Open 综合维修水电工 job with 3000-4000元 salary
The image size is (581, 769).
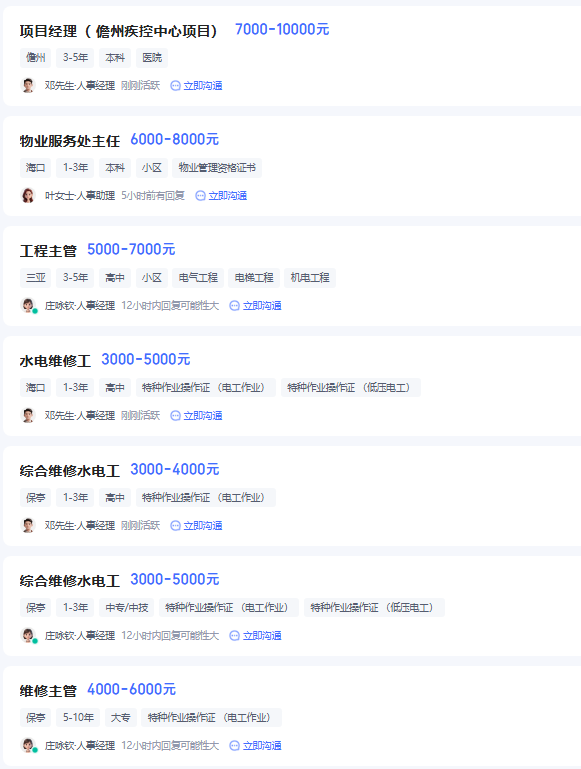pyautogui.click(x=70, y=471)
